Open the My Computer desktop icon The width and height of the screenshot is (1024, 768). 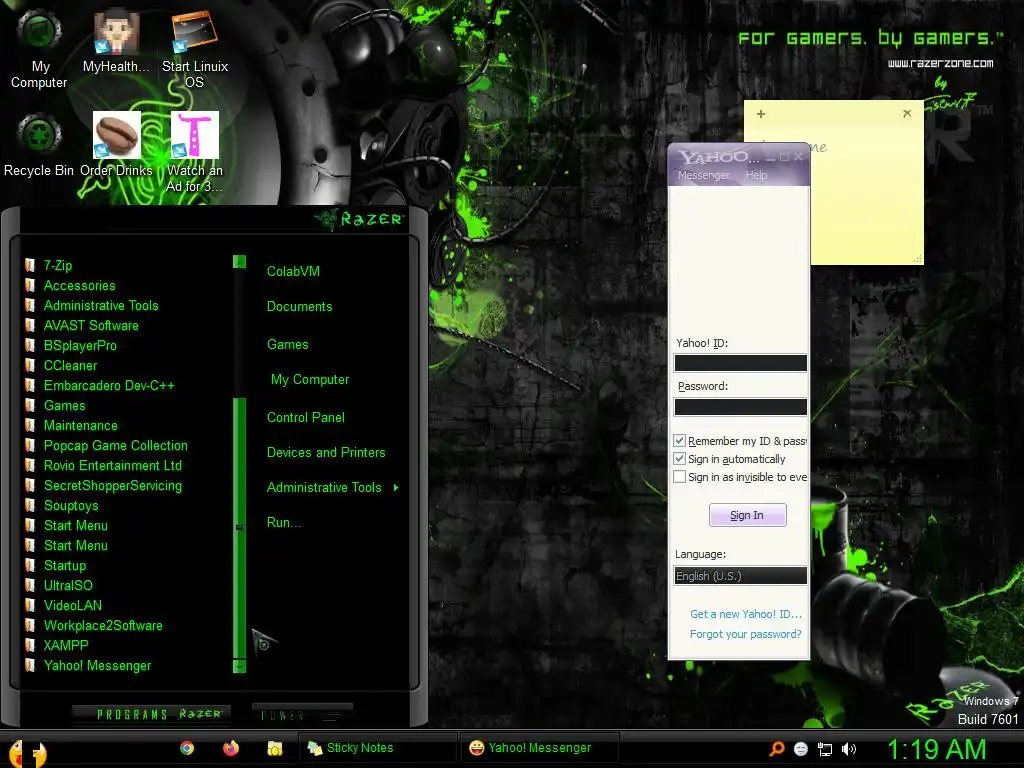tap(39, 49)
